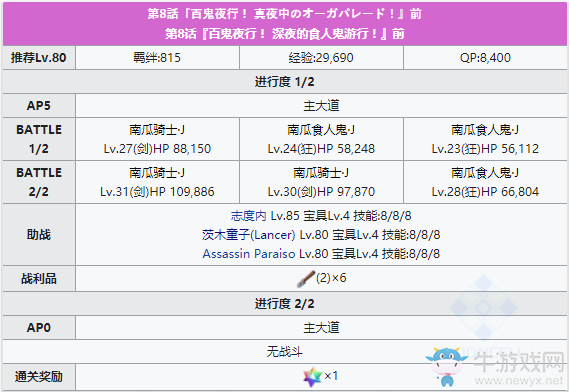This screenshot has width=569, height=392.
Task: Select enemy Lv.30(剑)HP 97,870
Action: (x=321, y=192)
